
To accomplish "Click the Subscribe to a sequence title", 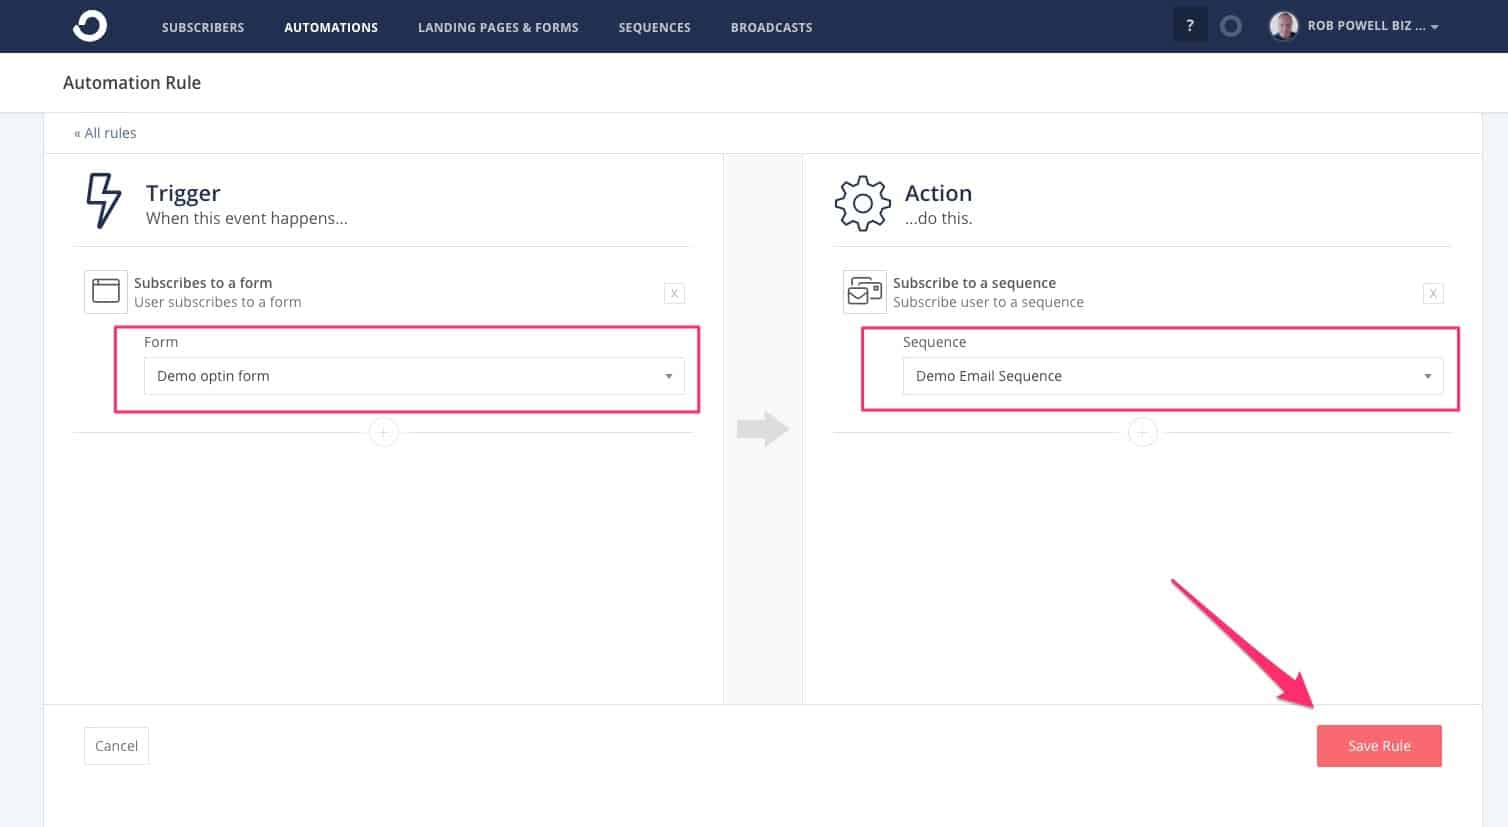I will tap(974, 283).
